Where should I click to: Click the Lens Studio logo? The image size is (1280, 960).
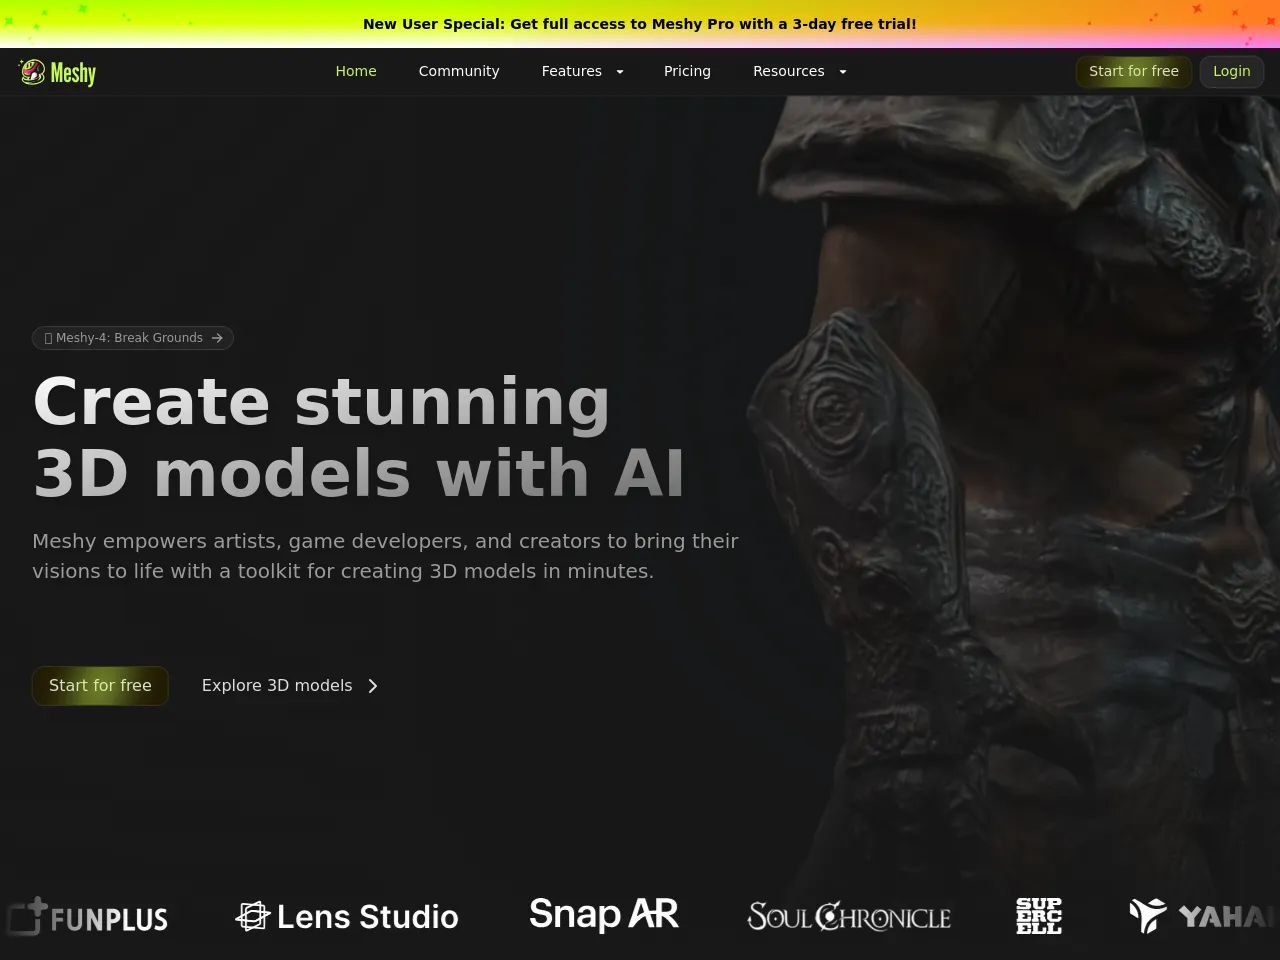347,916
